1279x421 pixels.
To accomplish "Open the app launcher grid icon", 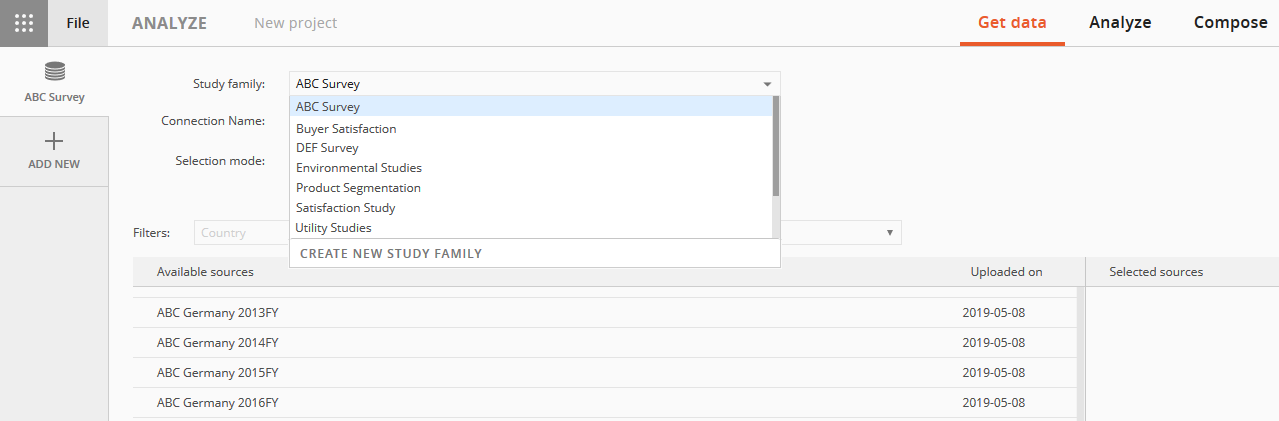I will pyautogui.click(x=24, y=23).
